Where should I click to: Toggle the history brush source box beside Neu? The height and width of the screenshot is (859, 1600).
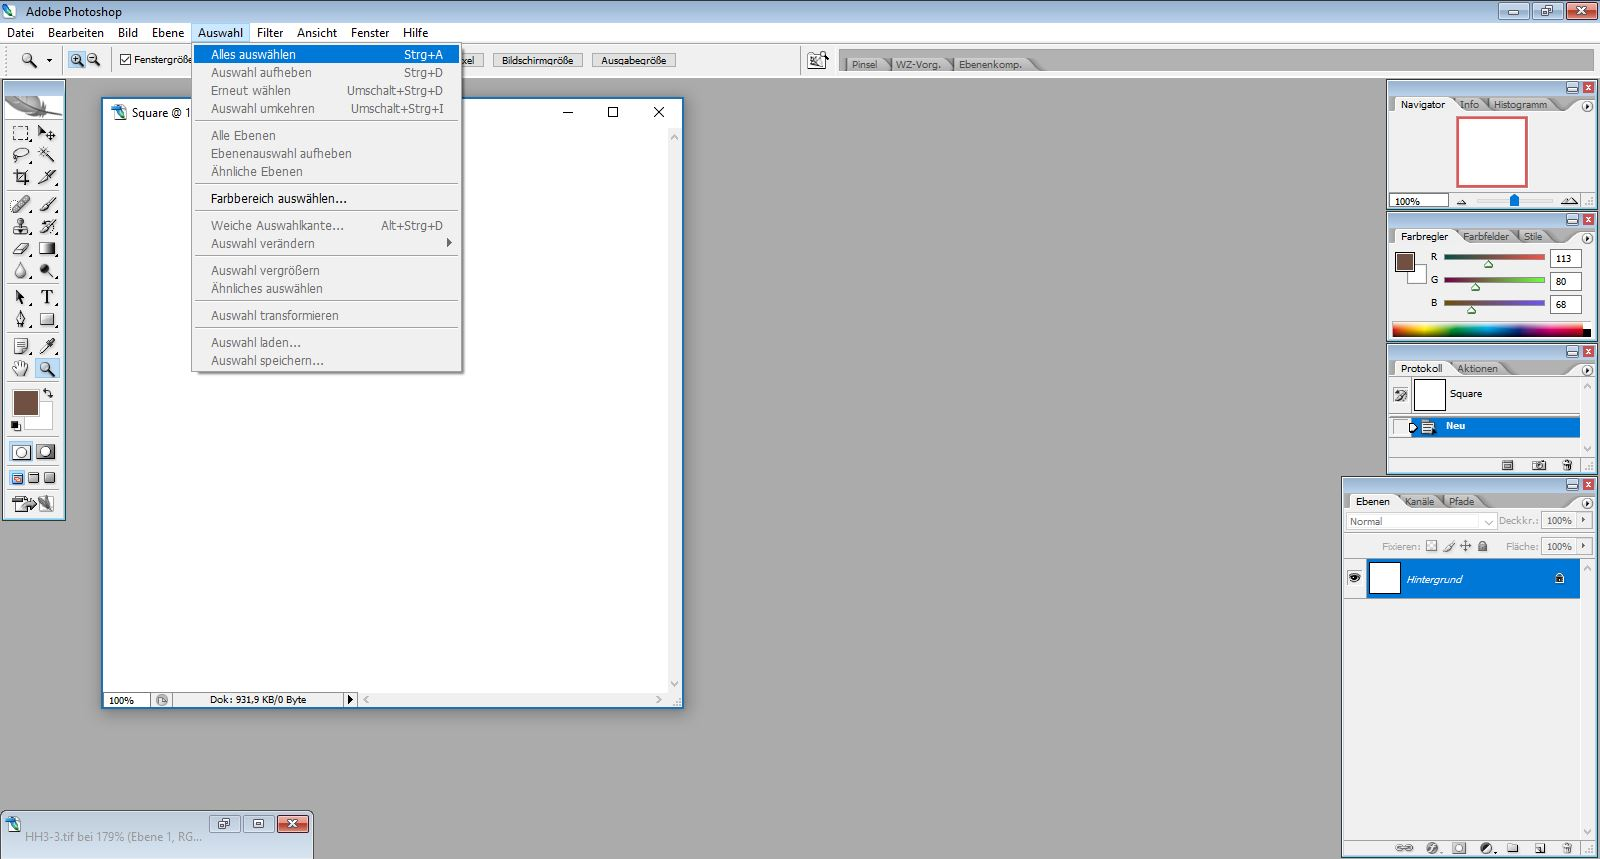tap(1400, 427)
